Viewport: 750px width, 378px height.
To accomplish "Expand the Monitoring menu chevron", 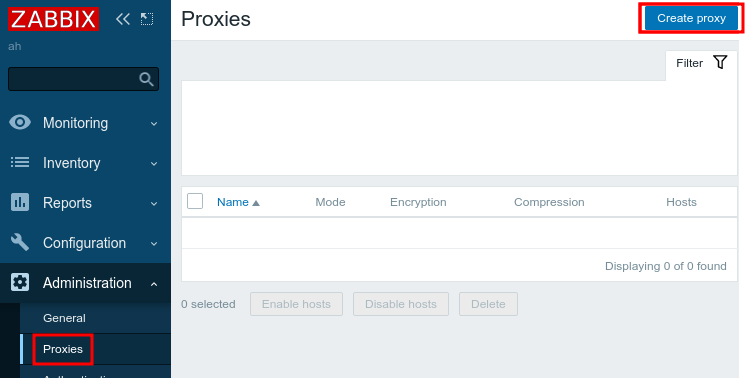I will coord(154,123).
